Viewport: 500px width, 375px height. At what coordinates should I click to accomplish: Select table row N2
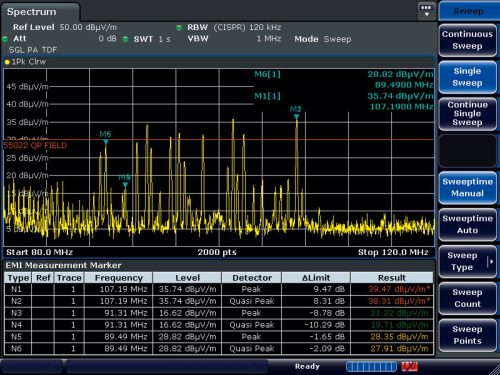219,301
